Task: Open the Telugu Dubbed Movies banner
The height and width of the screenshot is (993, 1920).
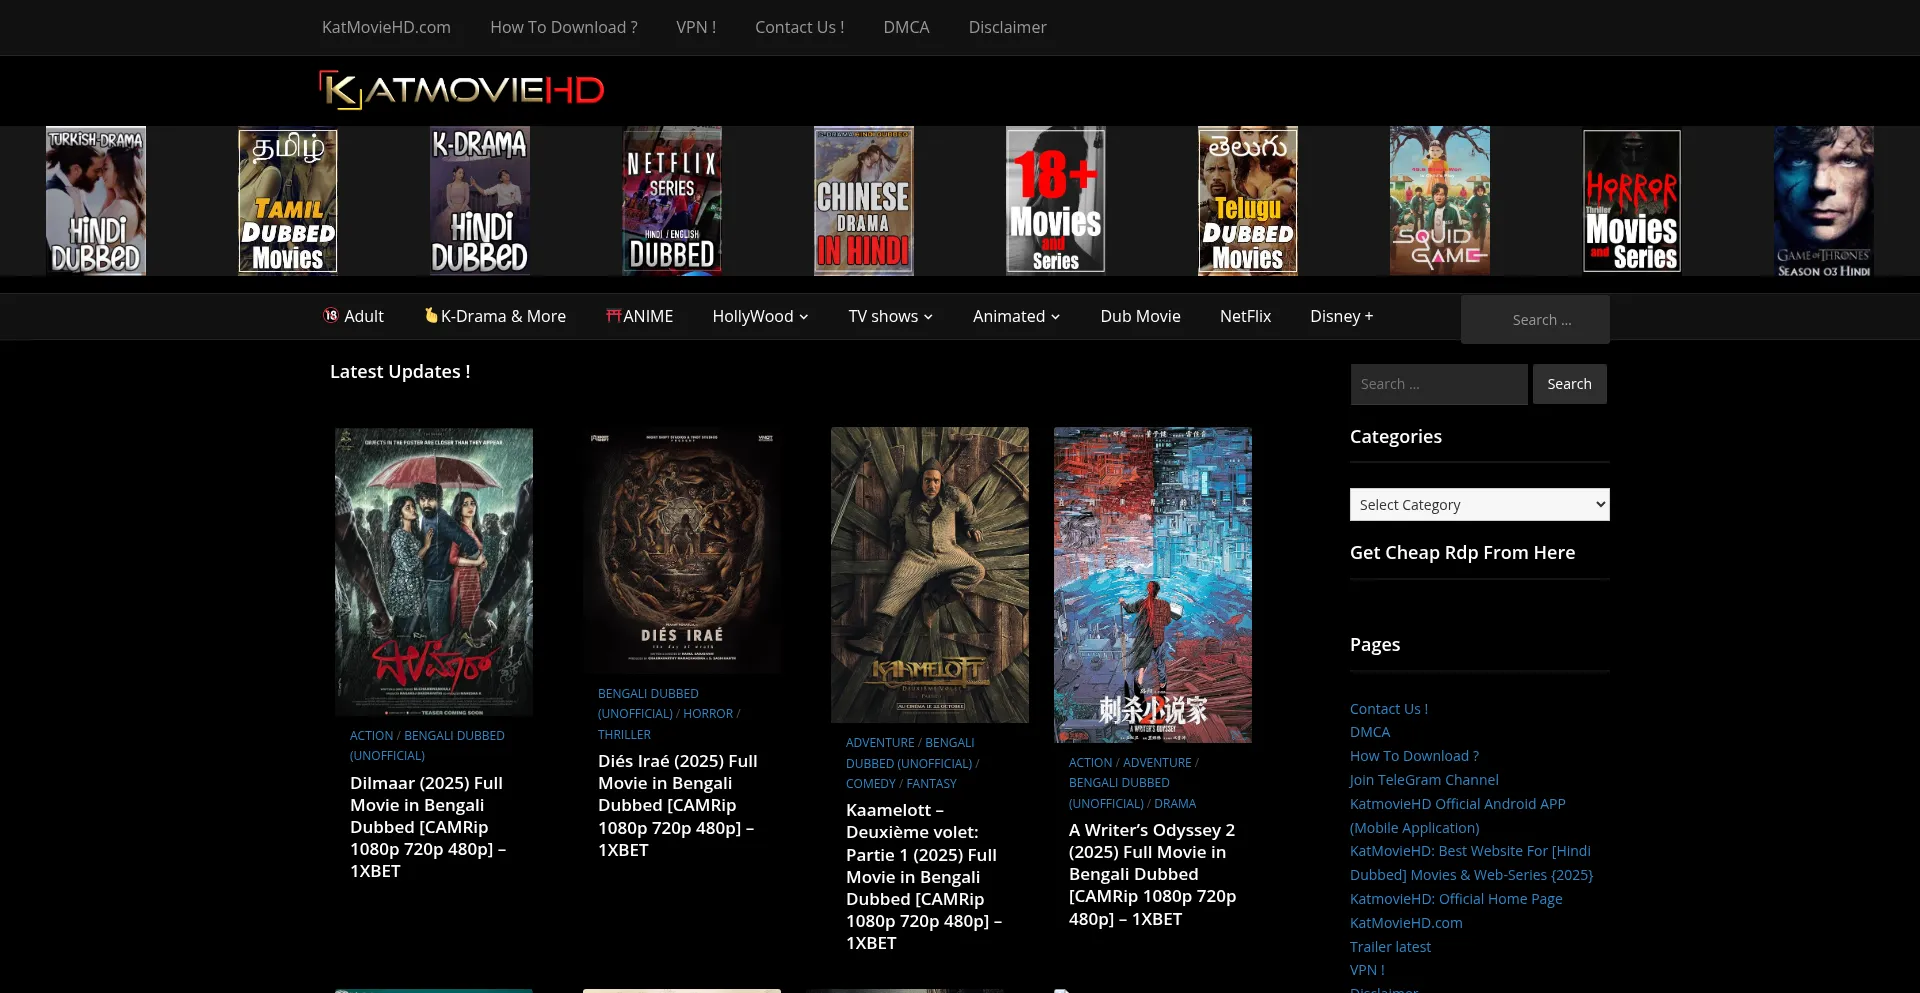Action: pos(1247,200)
